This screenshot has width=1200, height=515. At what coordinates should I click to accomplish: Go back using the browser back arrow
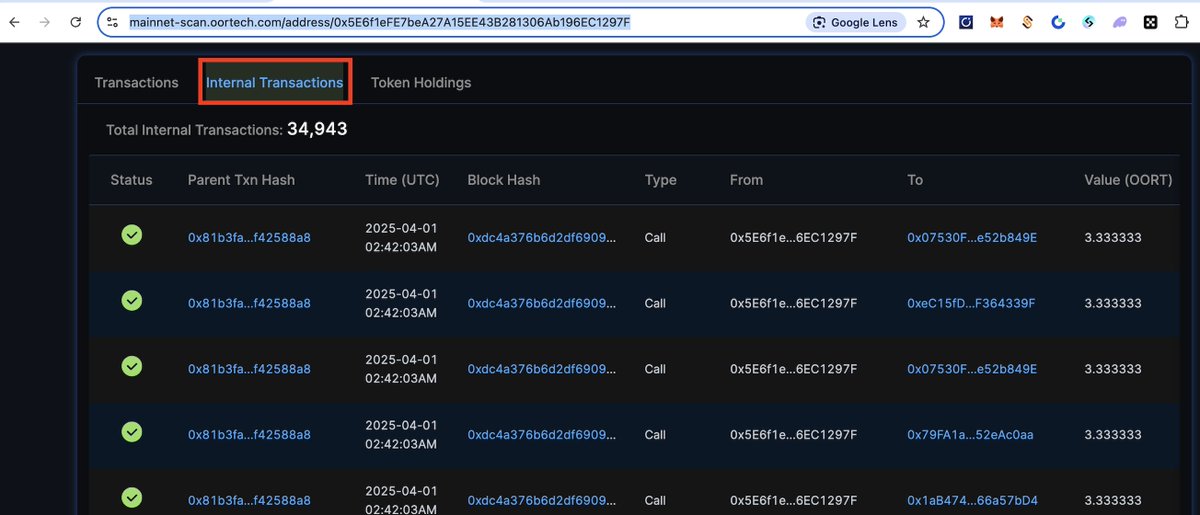[x=15, y=22]
